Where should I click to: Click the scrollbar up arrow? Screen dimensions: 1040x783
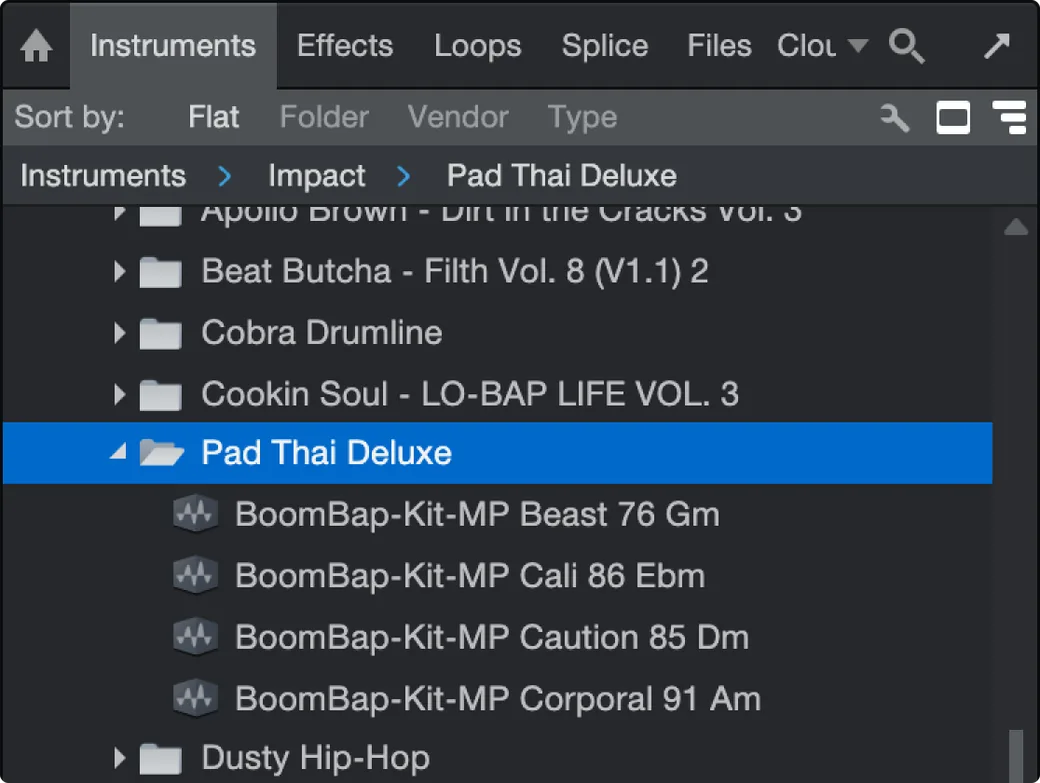pos(1015,227)
